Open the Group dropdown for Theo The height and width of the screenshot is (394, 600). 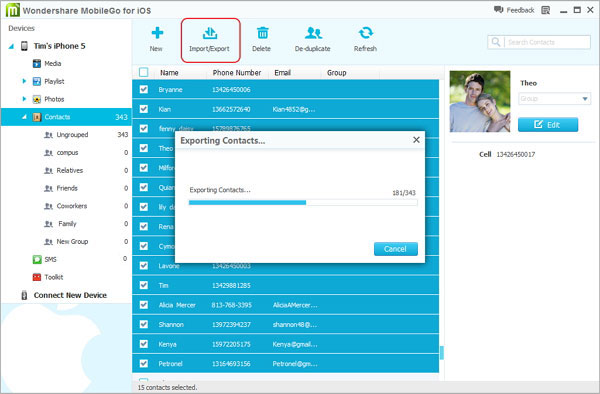pyautogui.click(x=554, y=99)
